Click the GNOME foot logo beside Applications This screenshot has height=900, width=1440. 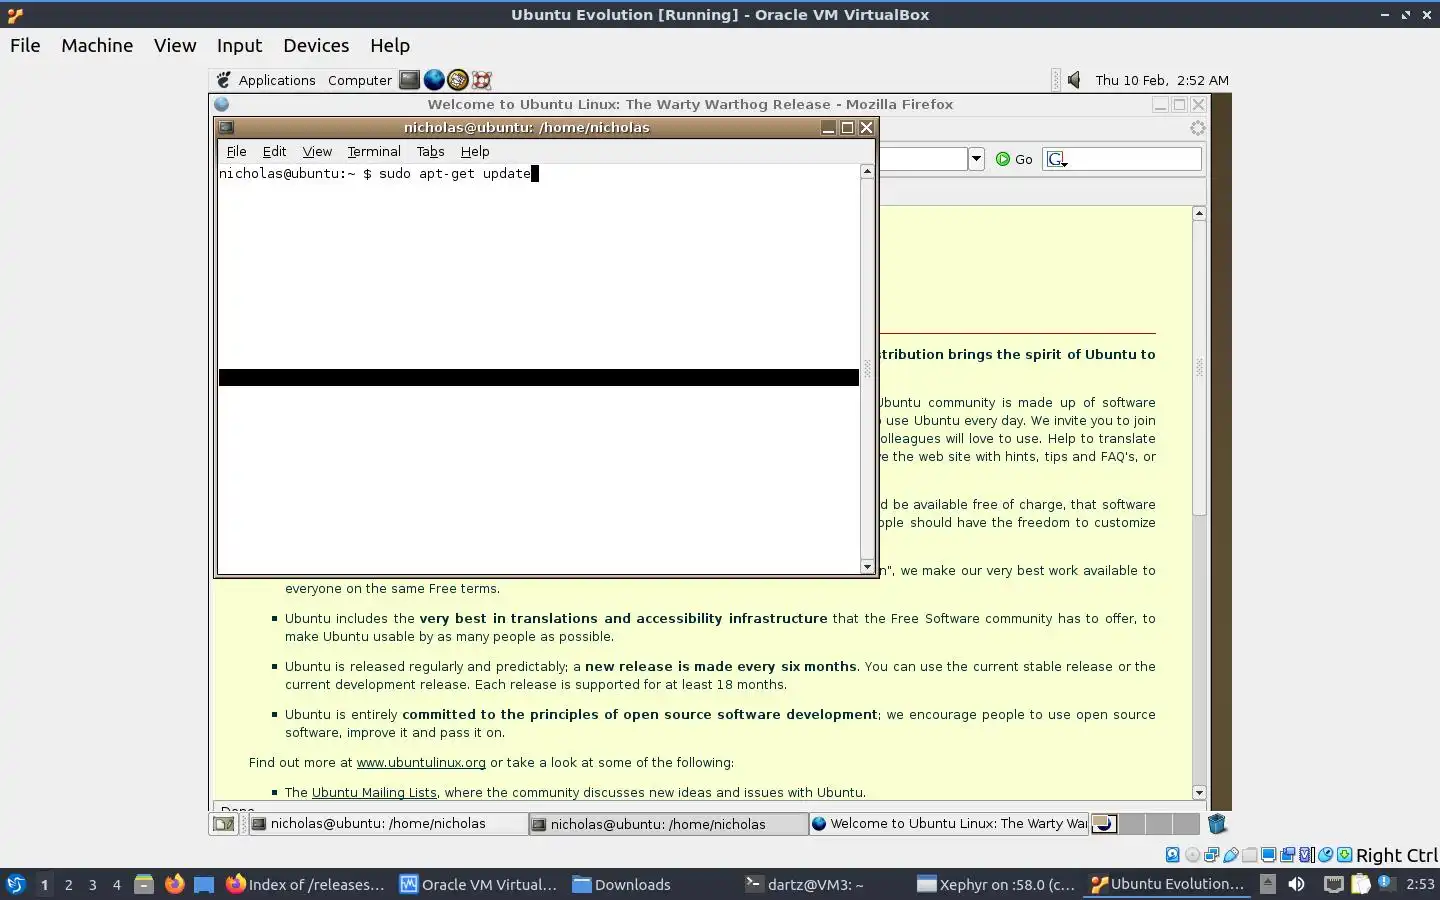pyautogui.click(x=224, y=80)
